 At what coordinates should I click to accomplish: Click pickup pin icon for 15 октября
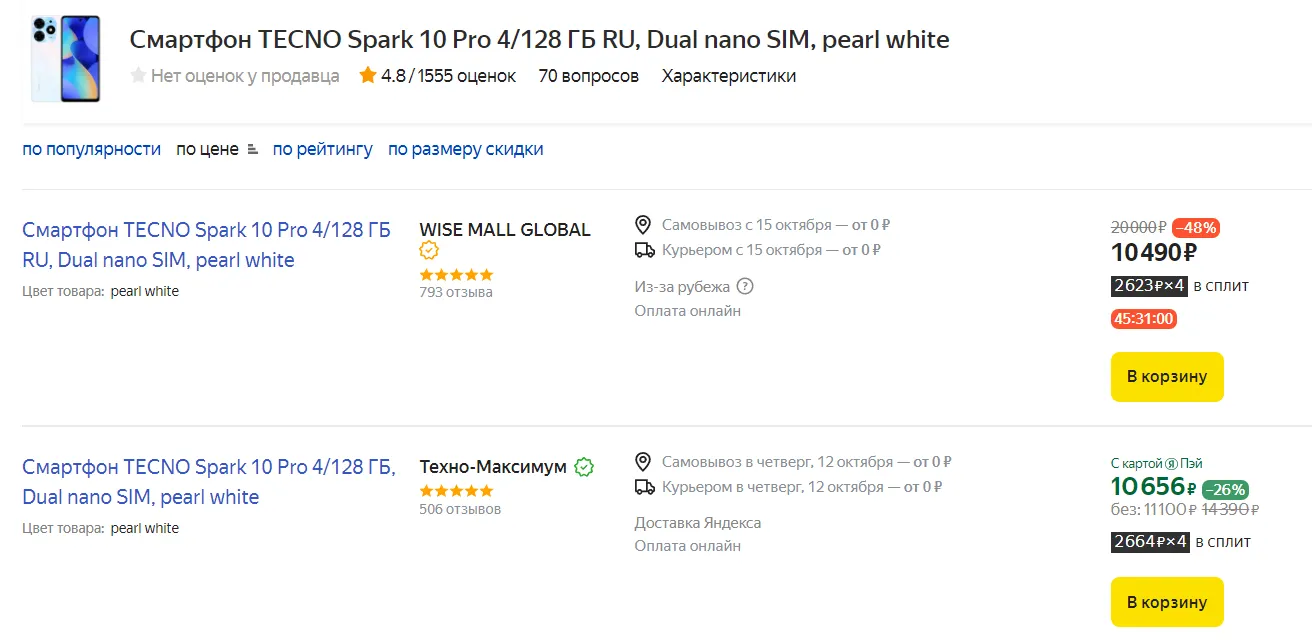[x=643, y=224]
